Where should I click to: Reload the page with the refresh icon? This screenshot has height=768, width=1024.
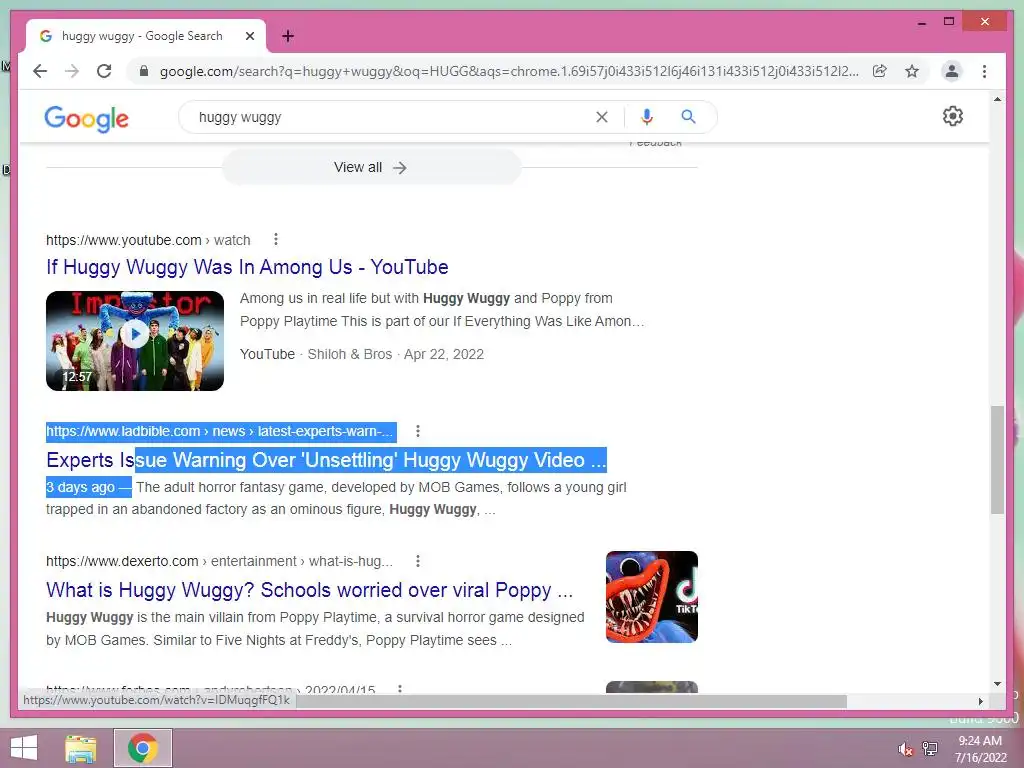pyautogui.click(x=104, y=71)
